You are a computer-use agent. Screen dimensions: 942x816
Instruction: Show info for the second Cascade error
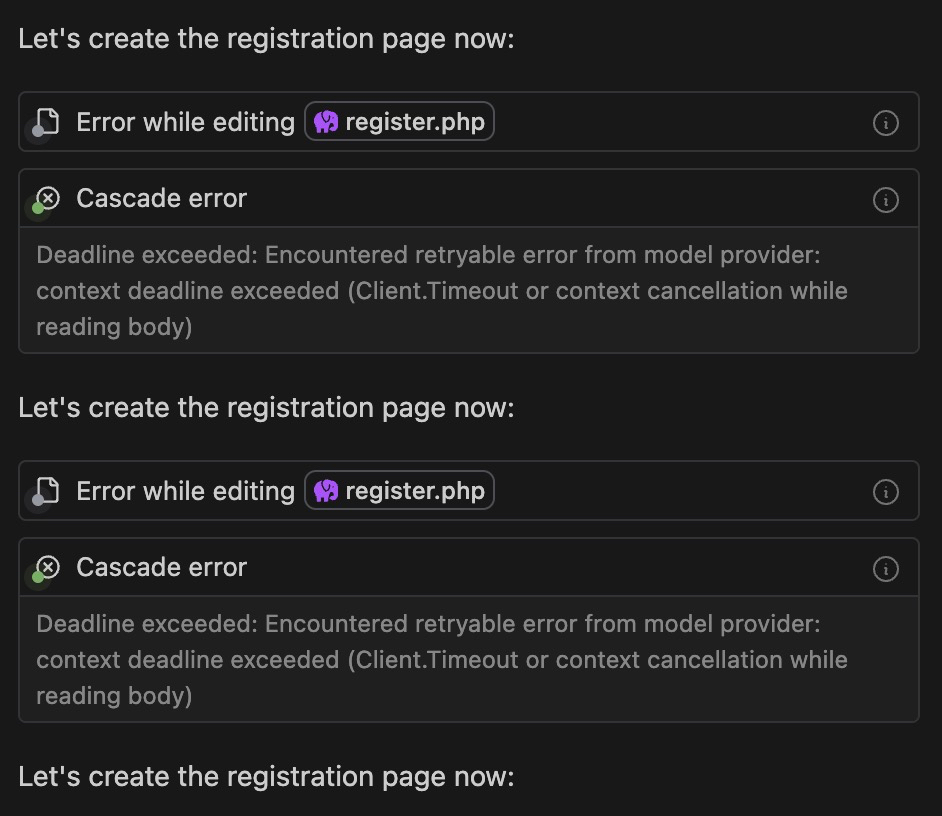[x=885, y=569]
